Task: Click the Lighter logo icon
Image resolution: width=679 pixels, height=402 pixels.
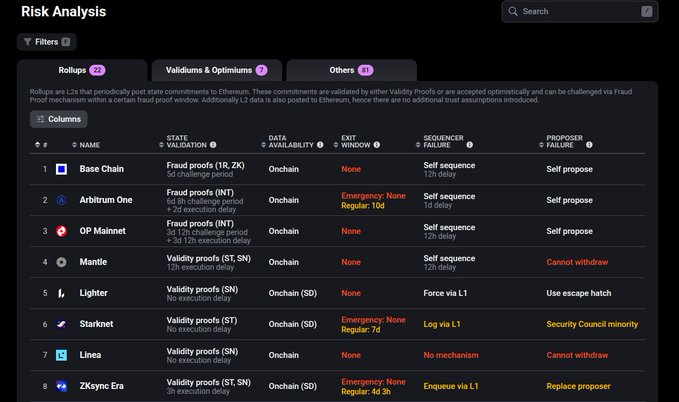Action: [61, 293]
